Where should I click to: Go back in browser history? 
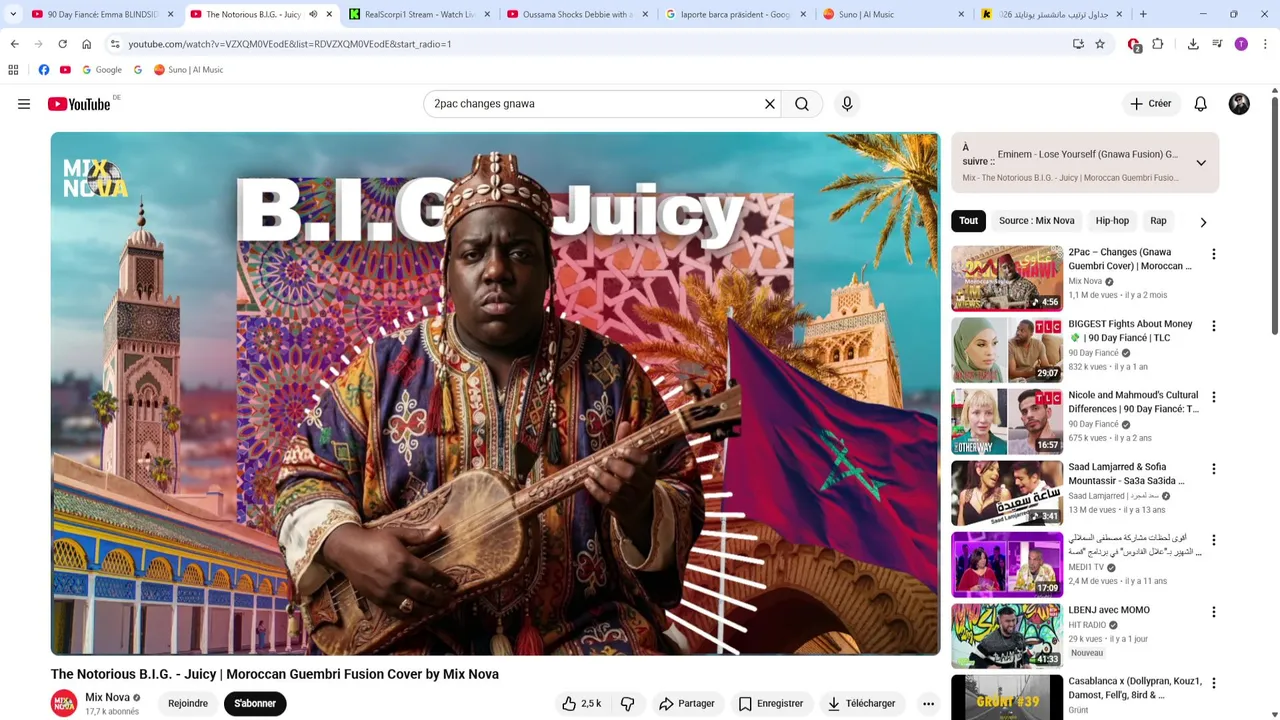coord(14,44)
